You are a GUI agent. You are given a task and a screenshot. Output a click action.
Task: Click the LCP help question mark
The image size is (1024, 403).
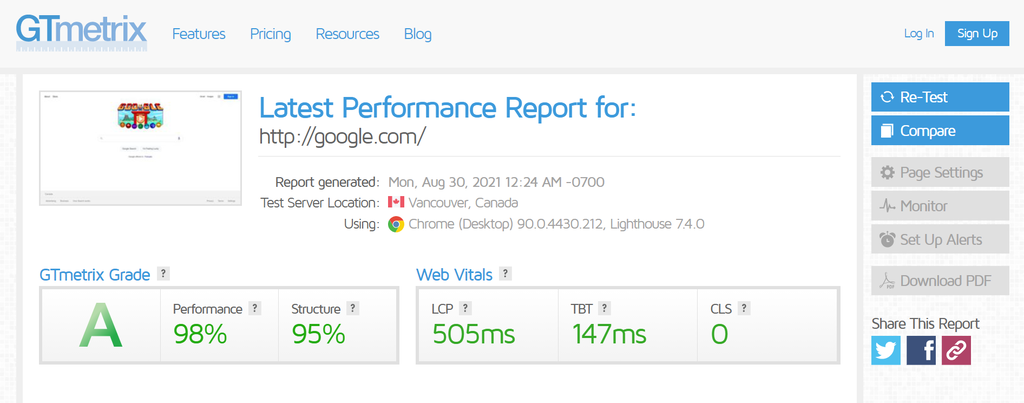tap(466, 309)
